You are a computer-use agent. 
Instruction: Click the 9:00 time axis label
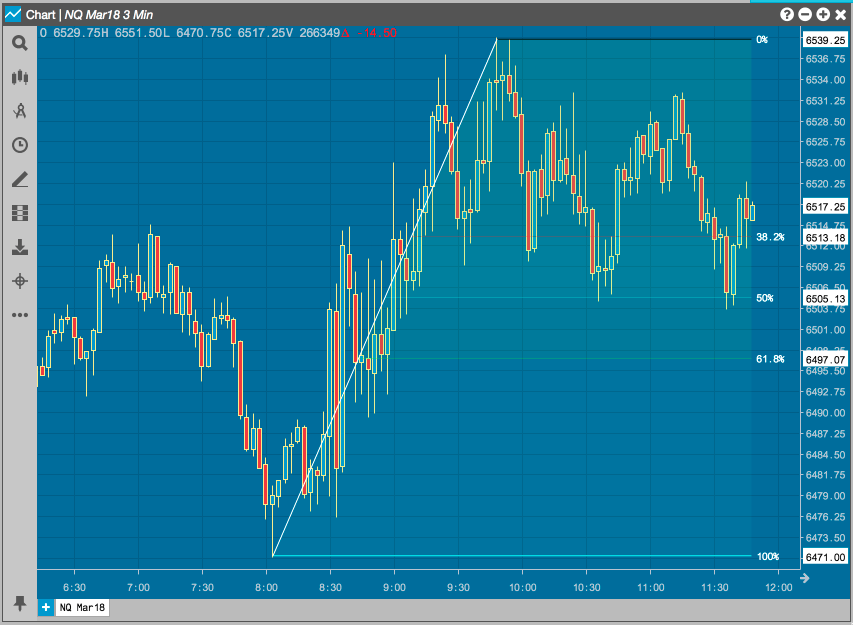pos(394,587)
